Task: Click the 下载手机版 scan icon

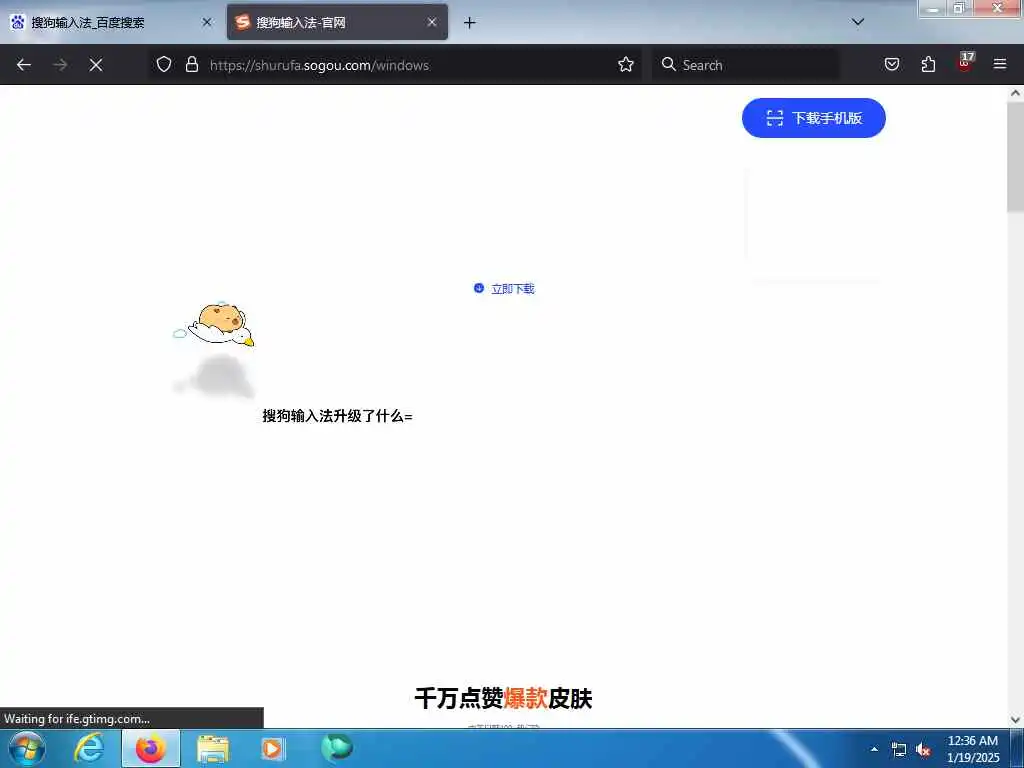Action: point(775,118)
